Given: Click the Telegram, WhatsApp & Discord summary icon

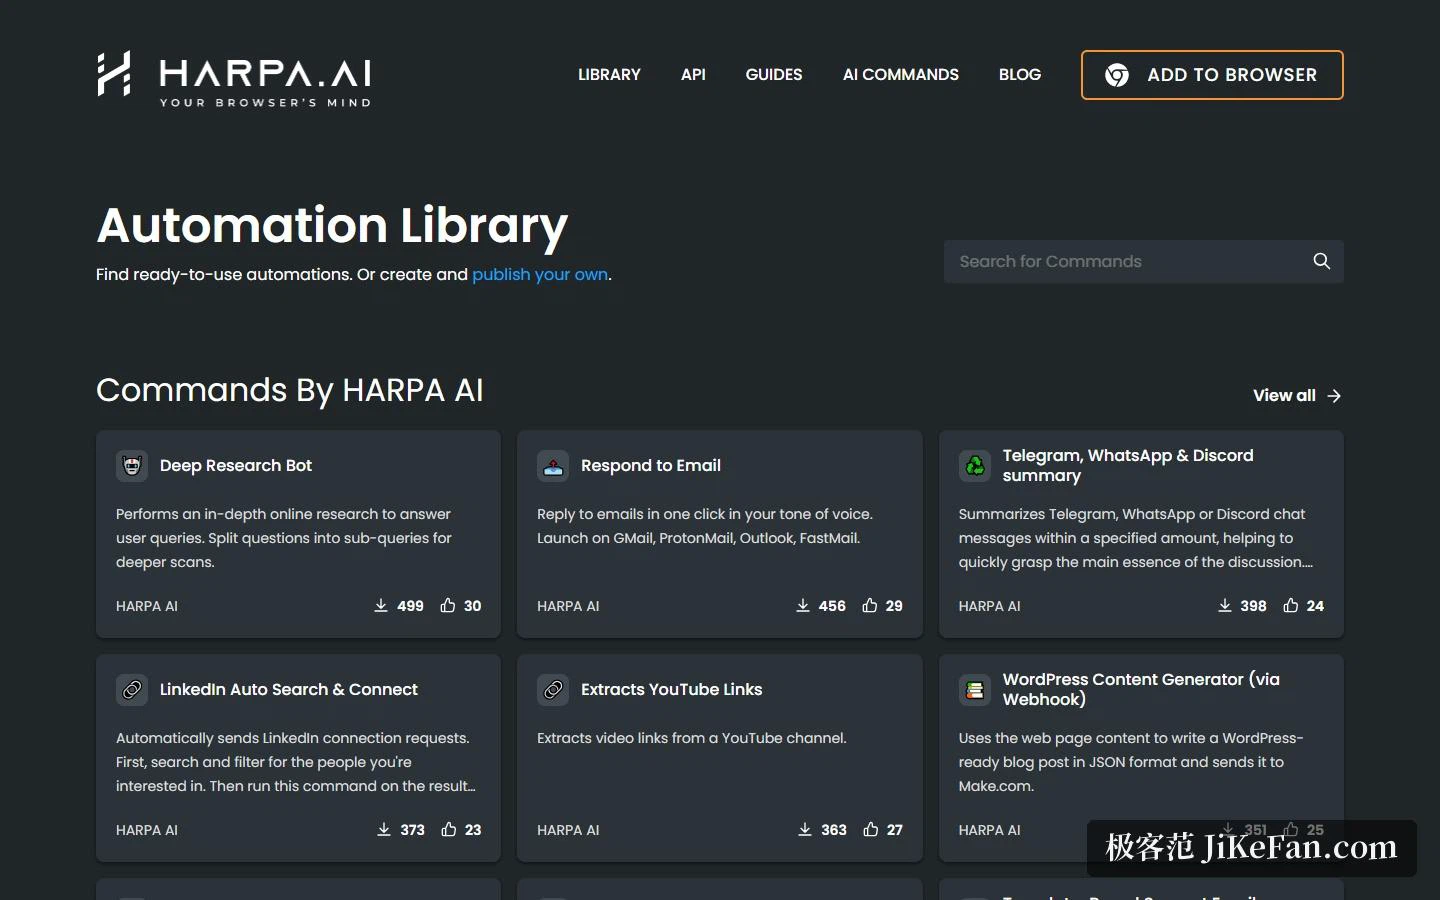Looking at the screenshot, I should (x=975, y=466).
